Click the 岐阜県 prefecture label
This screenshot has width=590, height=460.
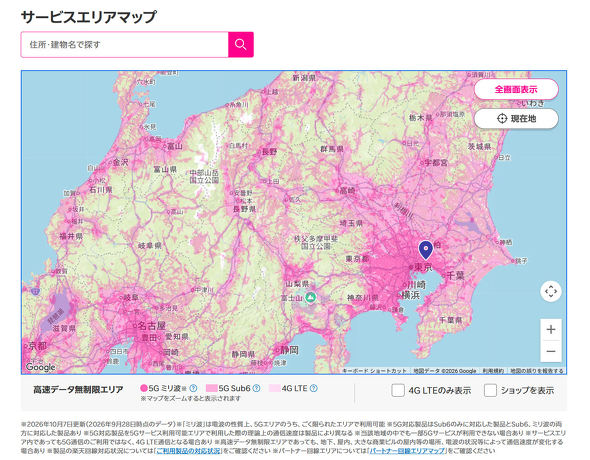tap(150, 246)
